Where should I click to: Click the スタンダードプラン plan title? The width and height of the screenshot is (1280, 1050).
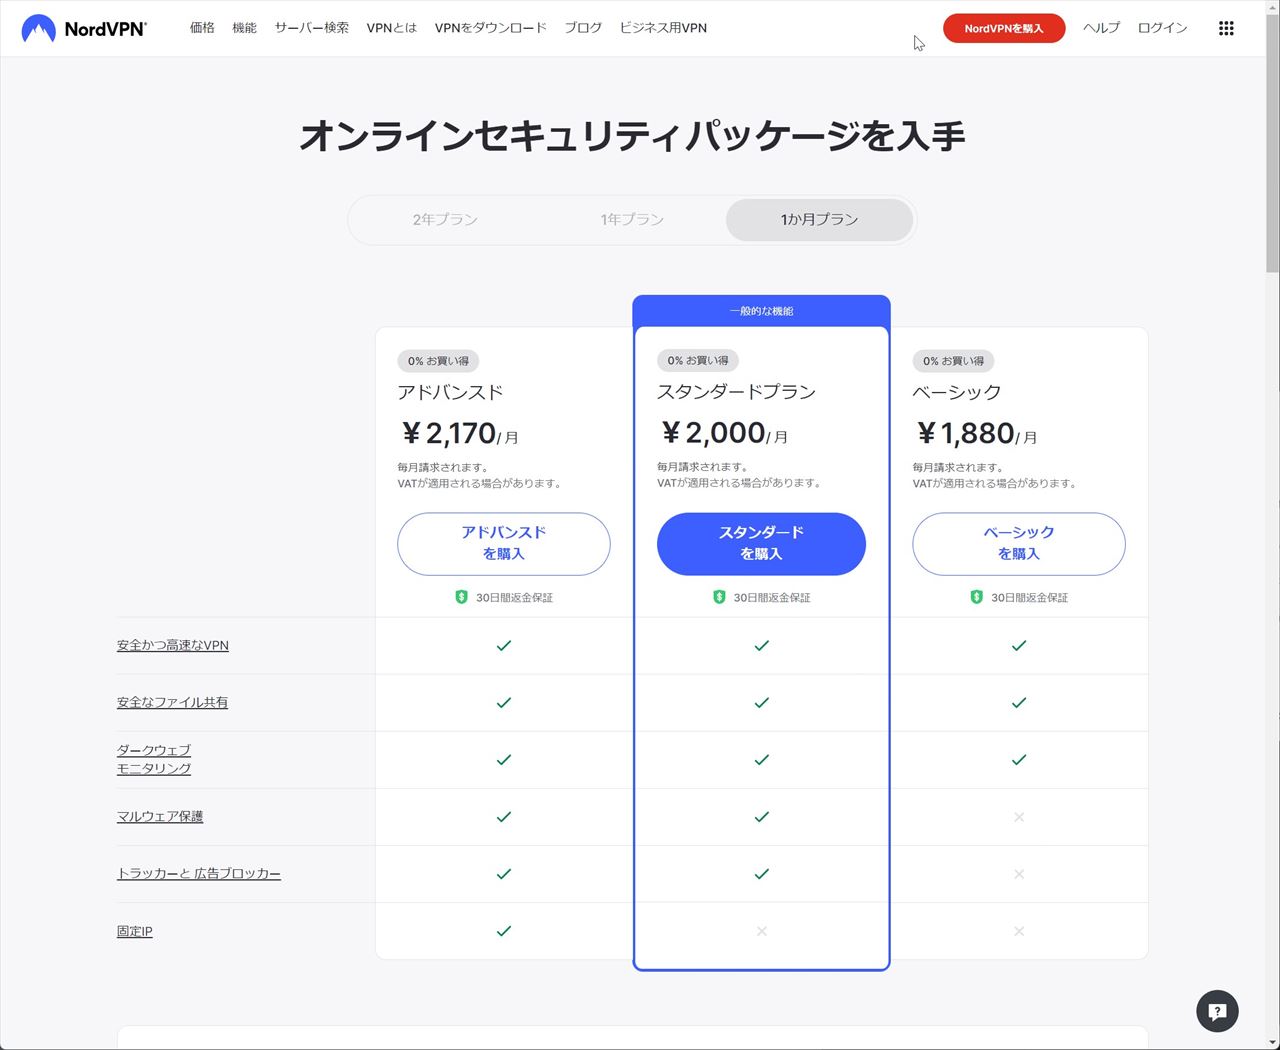[x=736, y=391]
